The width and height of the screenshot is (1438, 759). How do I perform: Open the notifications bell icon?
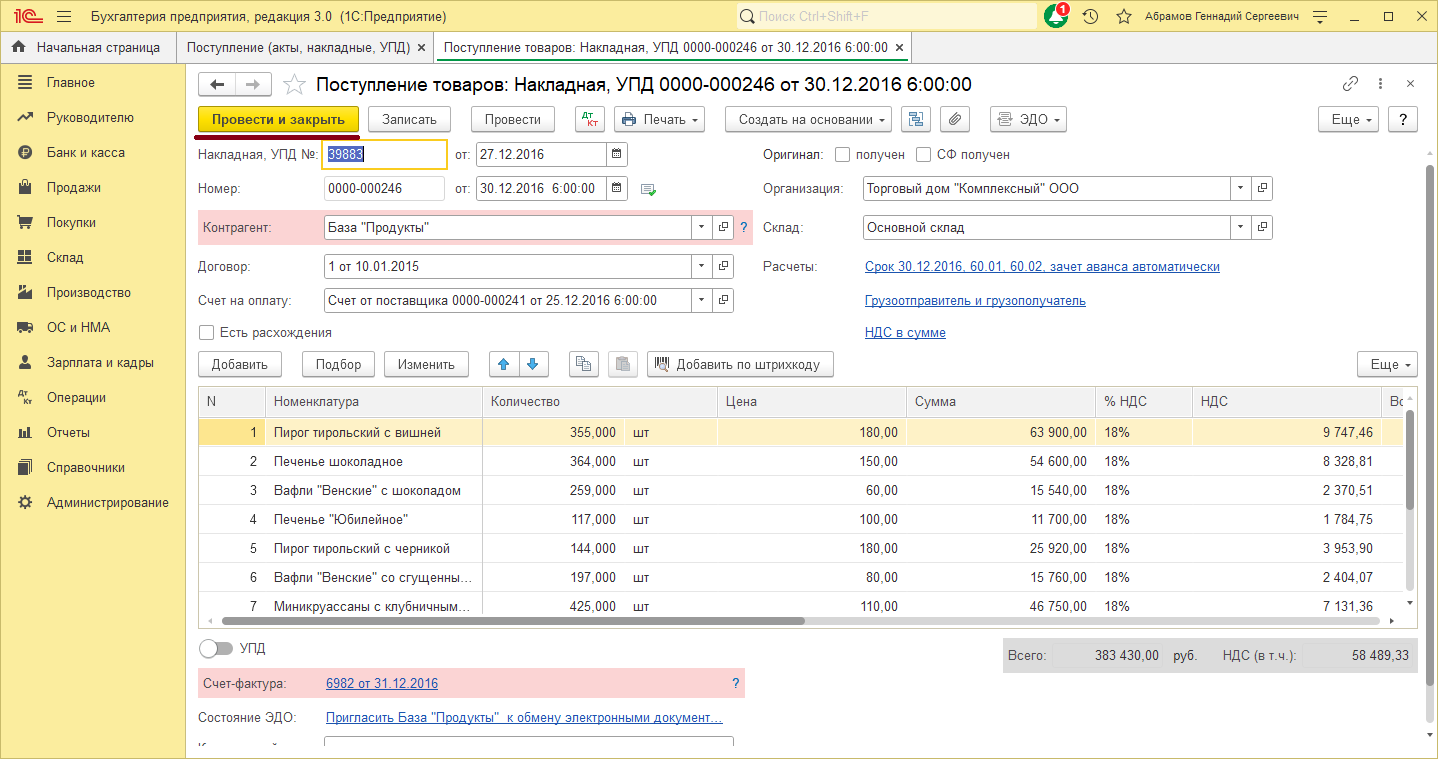coord(1055,17)
